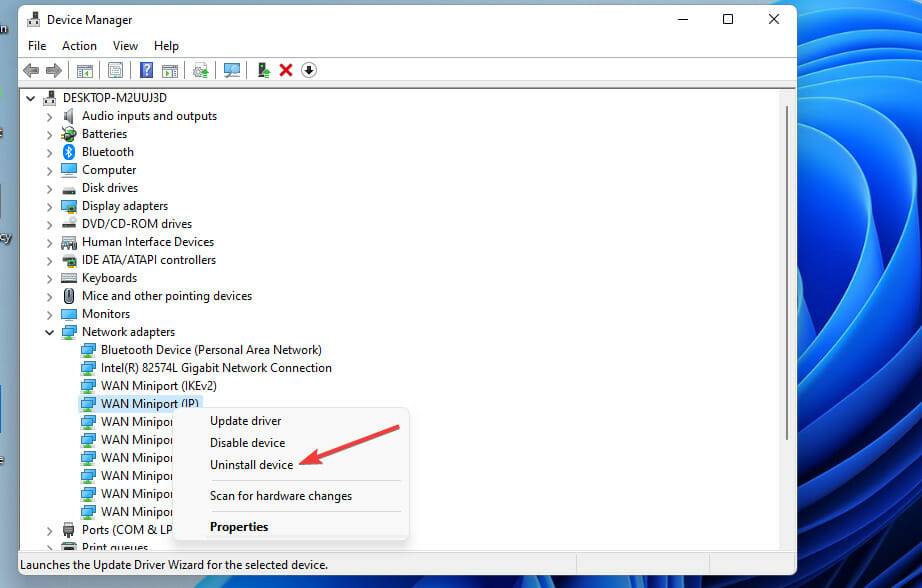Expand the Keyboards node

(49, 279)
